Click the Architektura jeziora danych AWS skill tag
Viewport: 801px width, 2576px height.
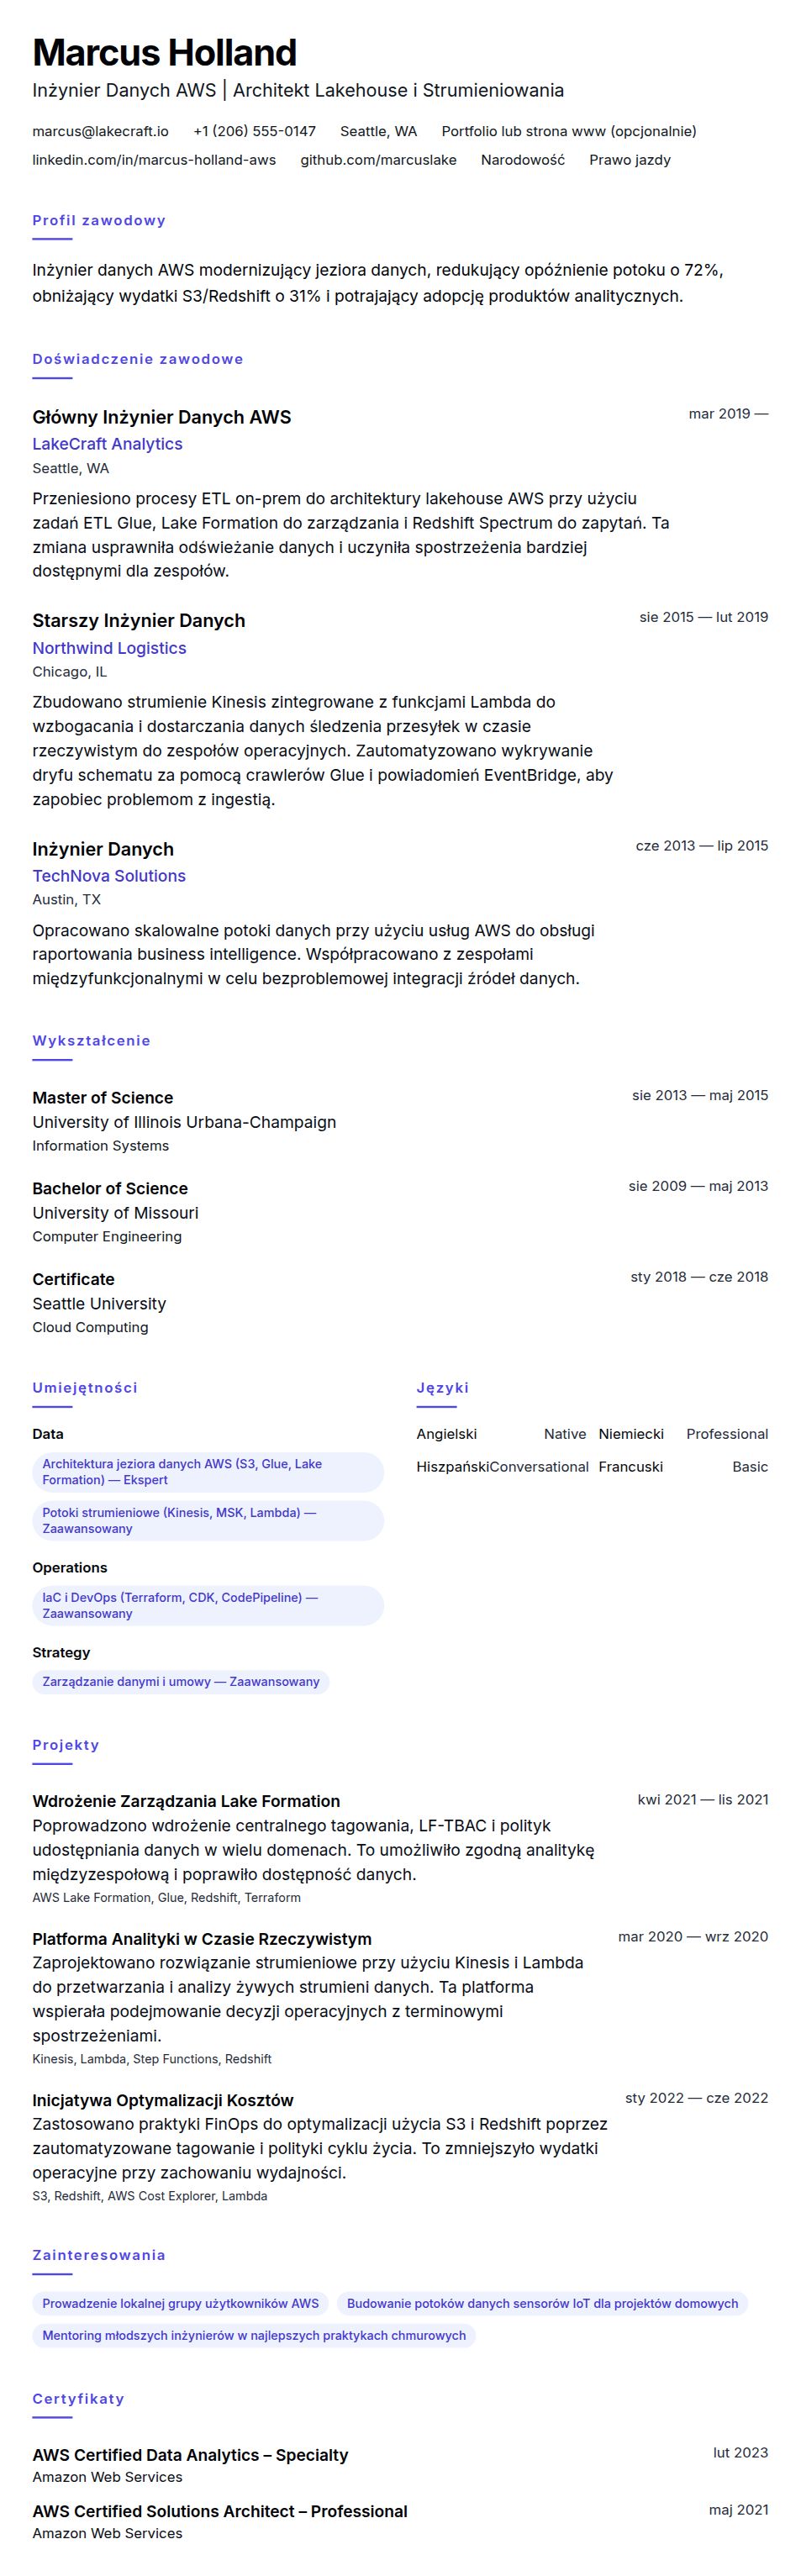pyautogui.click(x=208, y=1472)
